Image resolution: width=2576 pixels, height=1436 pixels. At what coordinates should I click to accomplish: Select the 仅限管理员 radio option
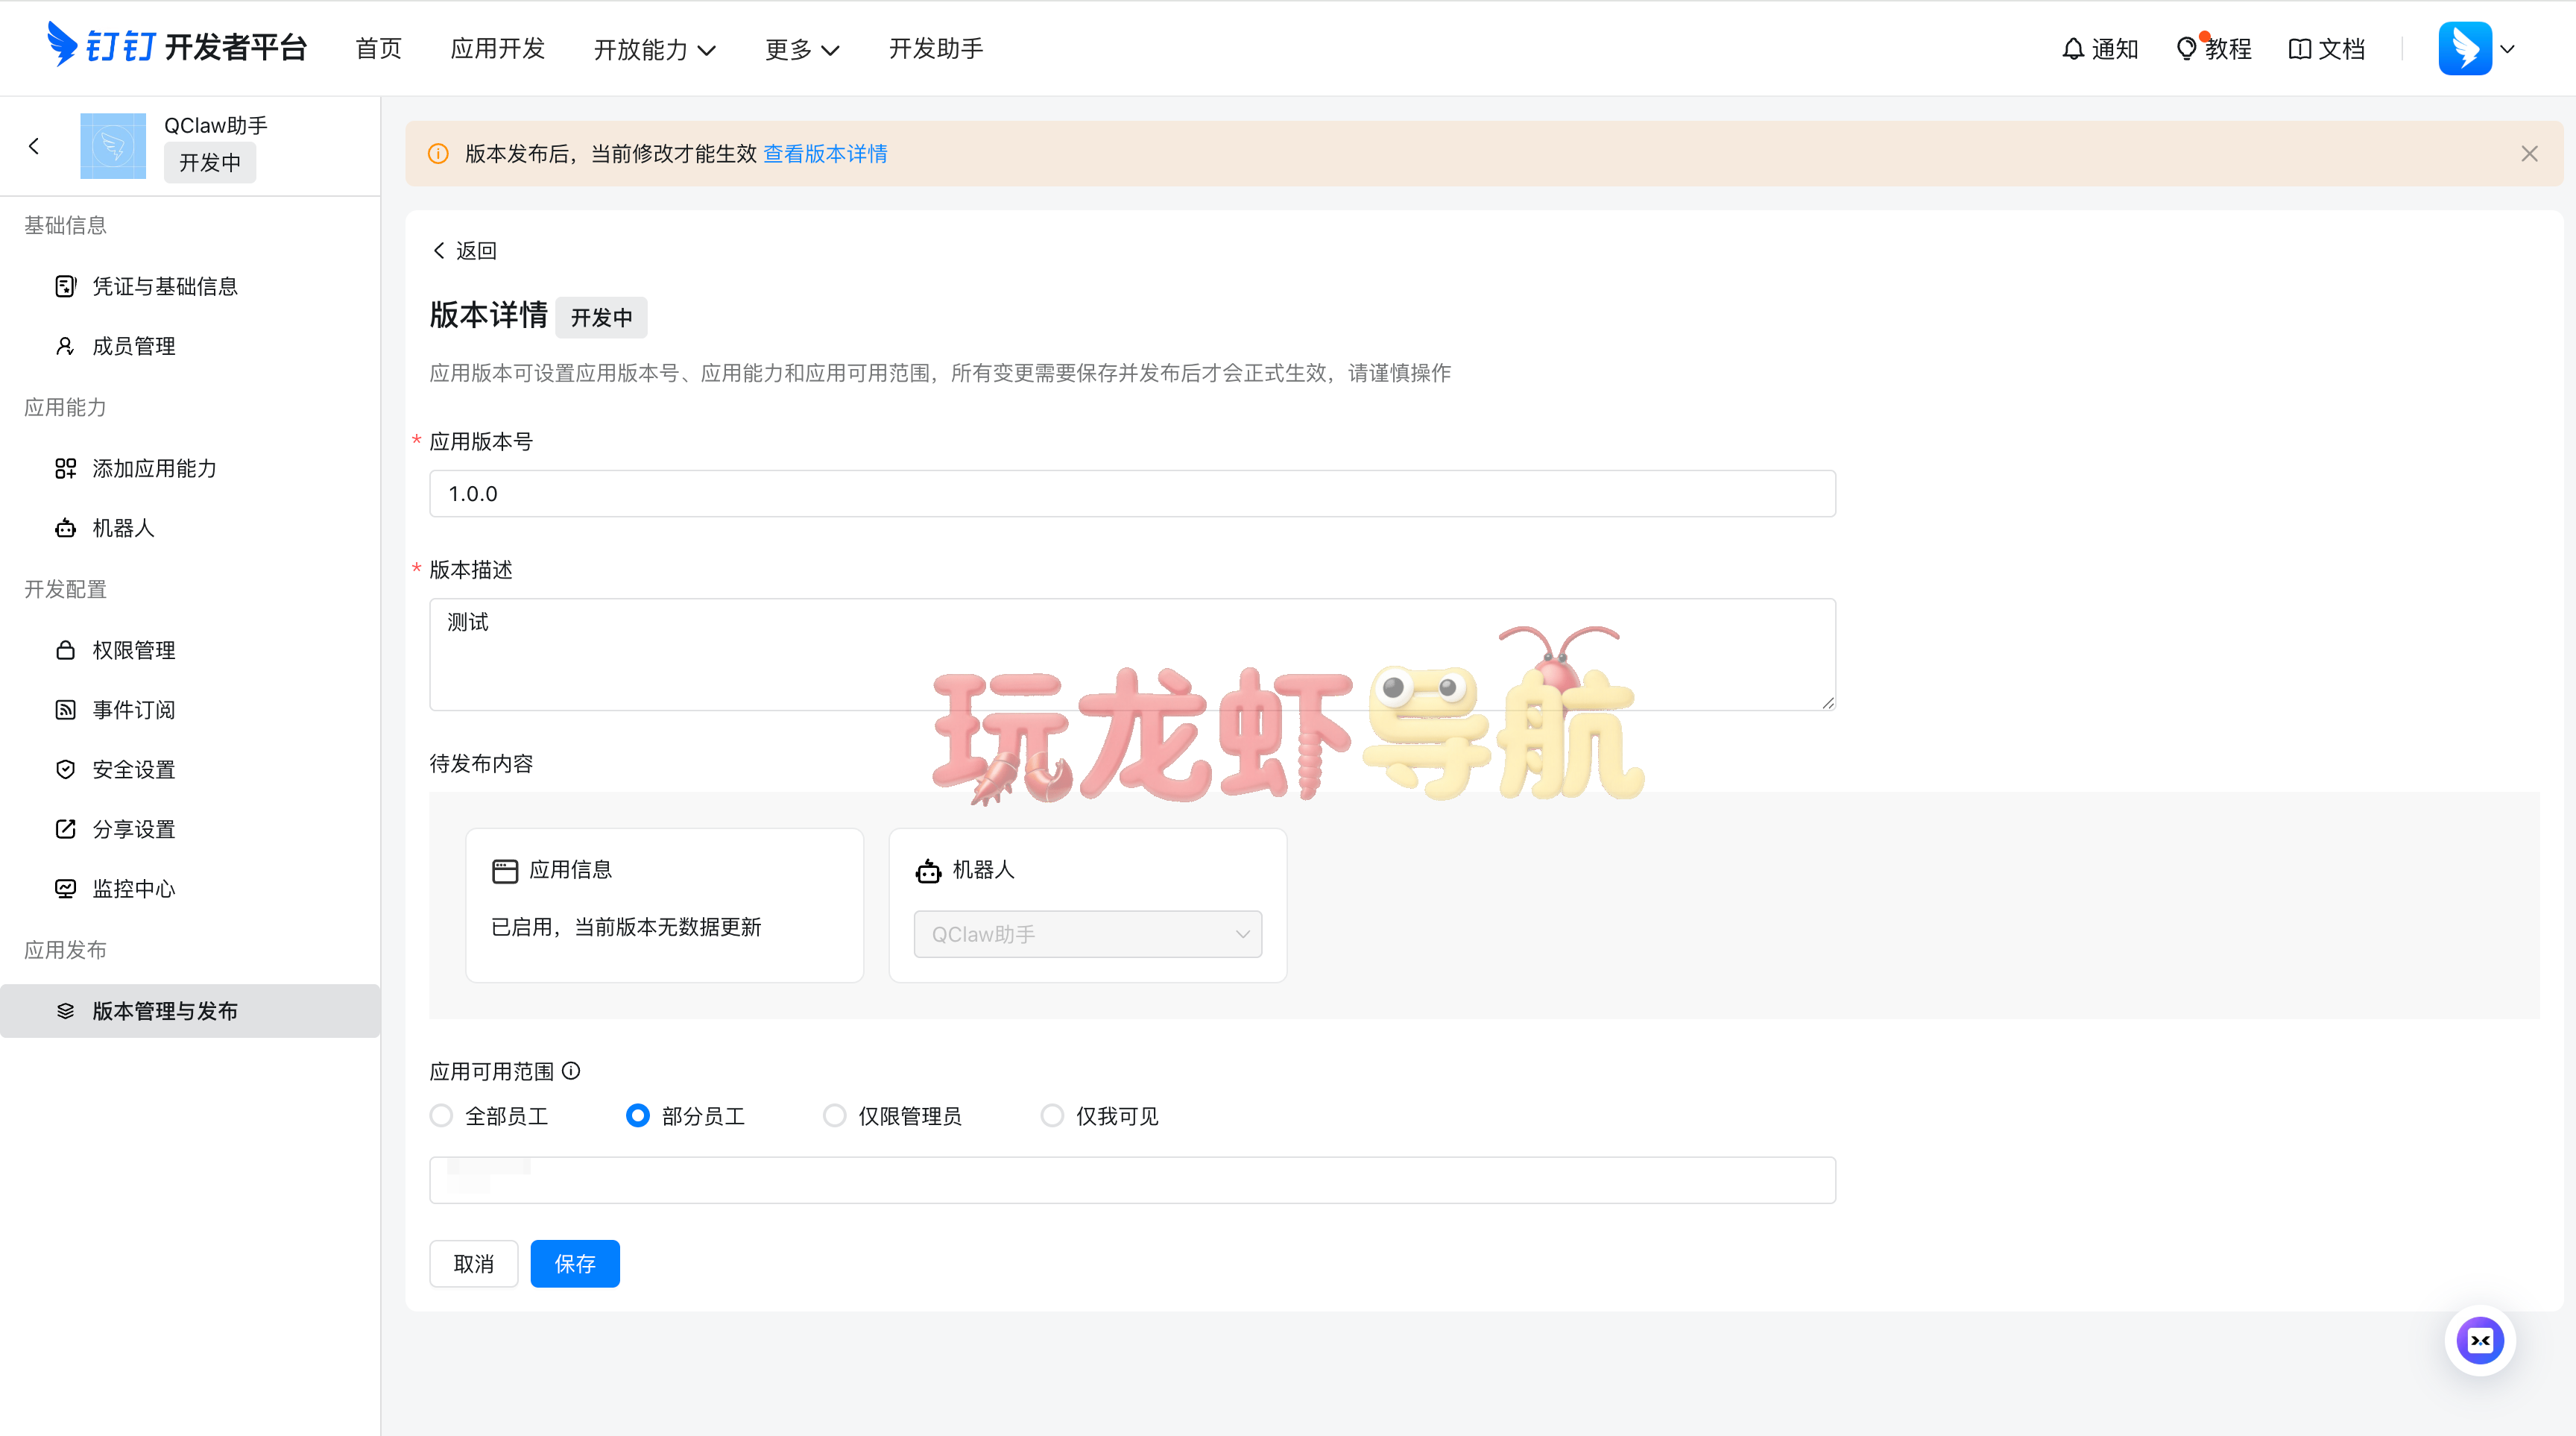point(834,1116)
